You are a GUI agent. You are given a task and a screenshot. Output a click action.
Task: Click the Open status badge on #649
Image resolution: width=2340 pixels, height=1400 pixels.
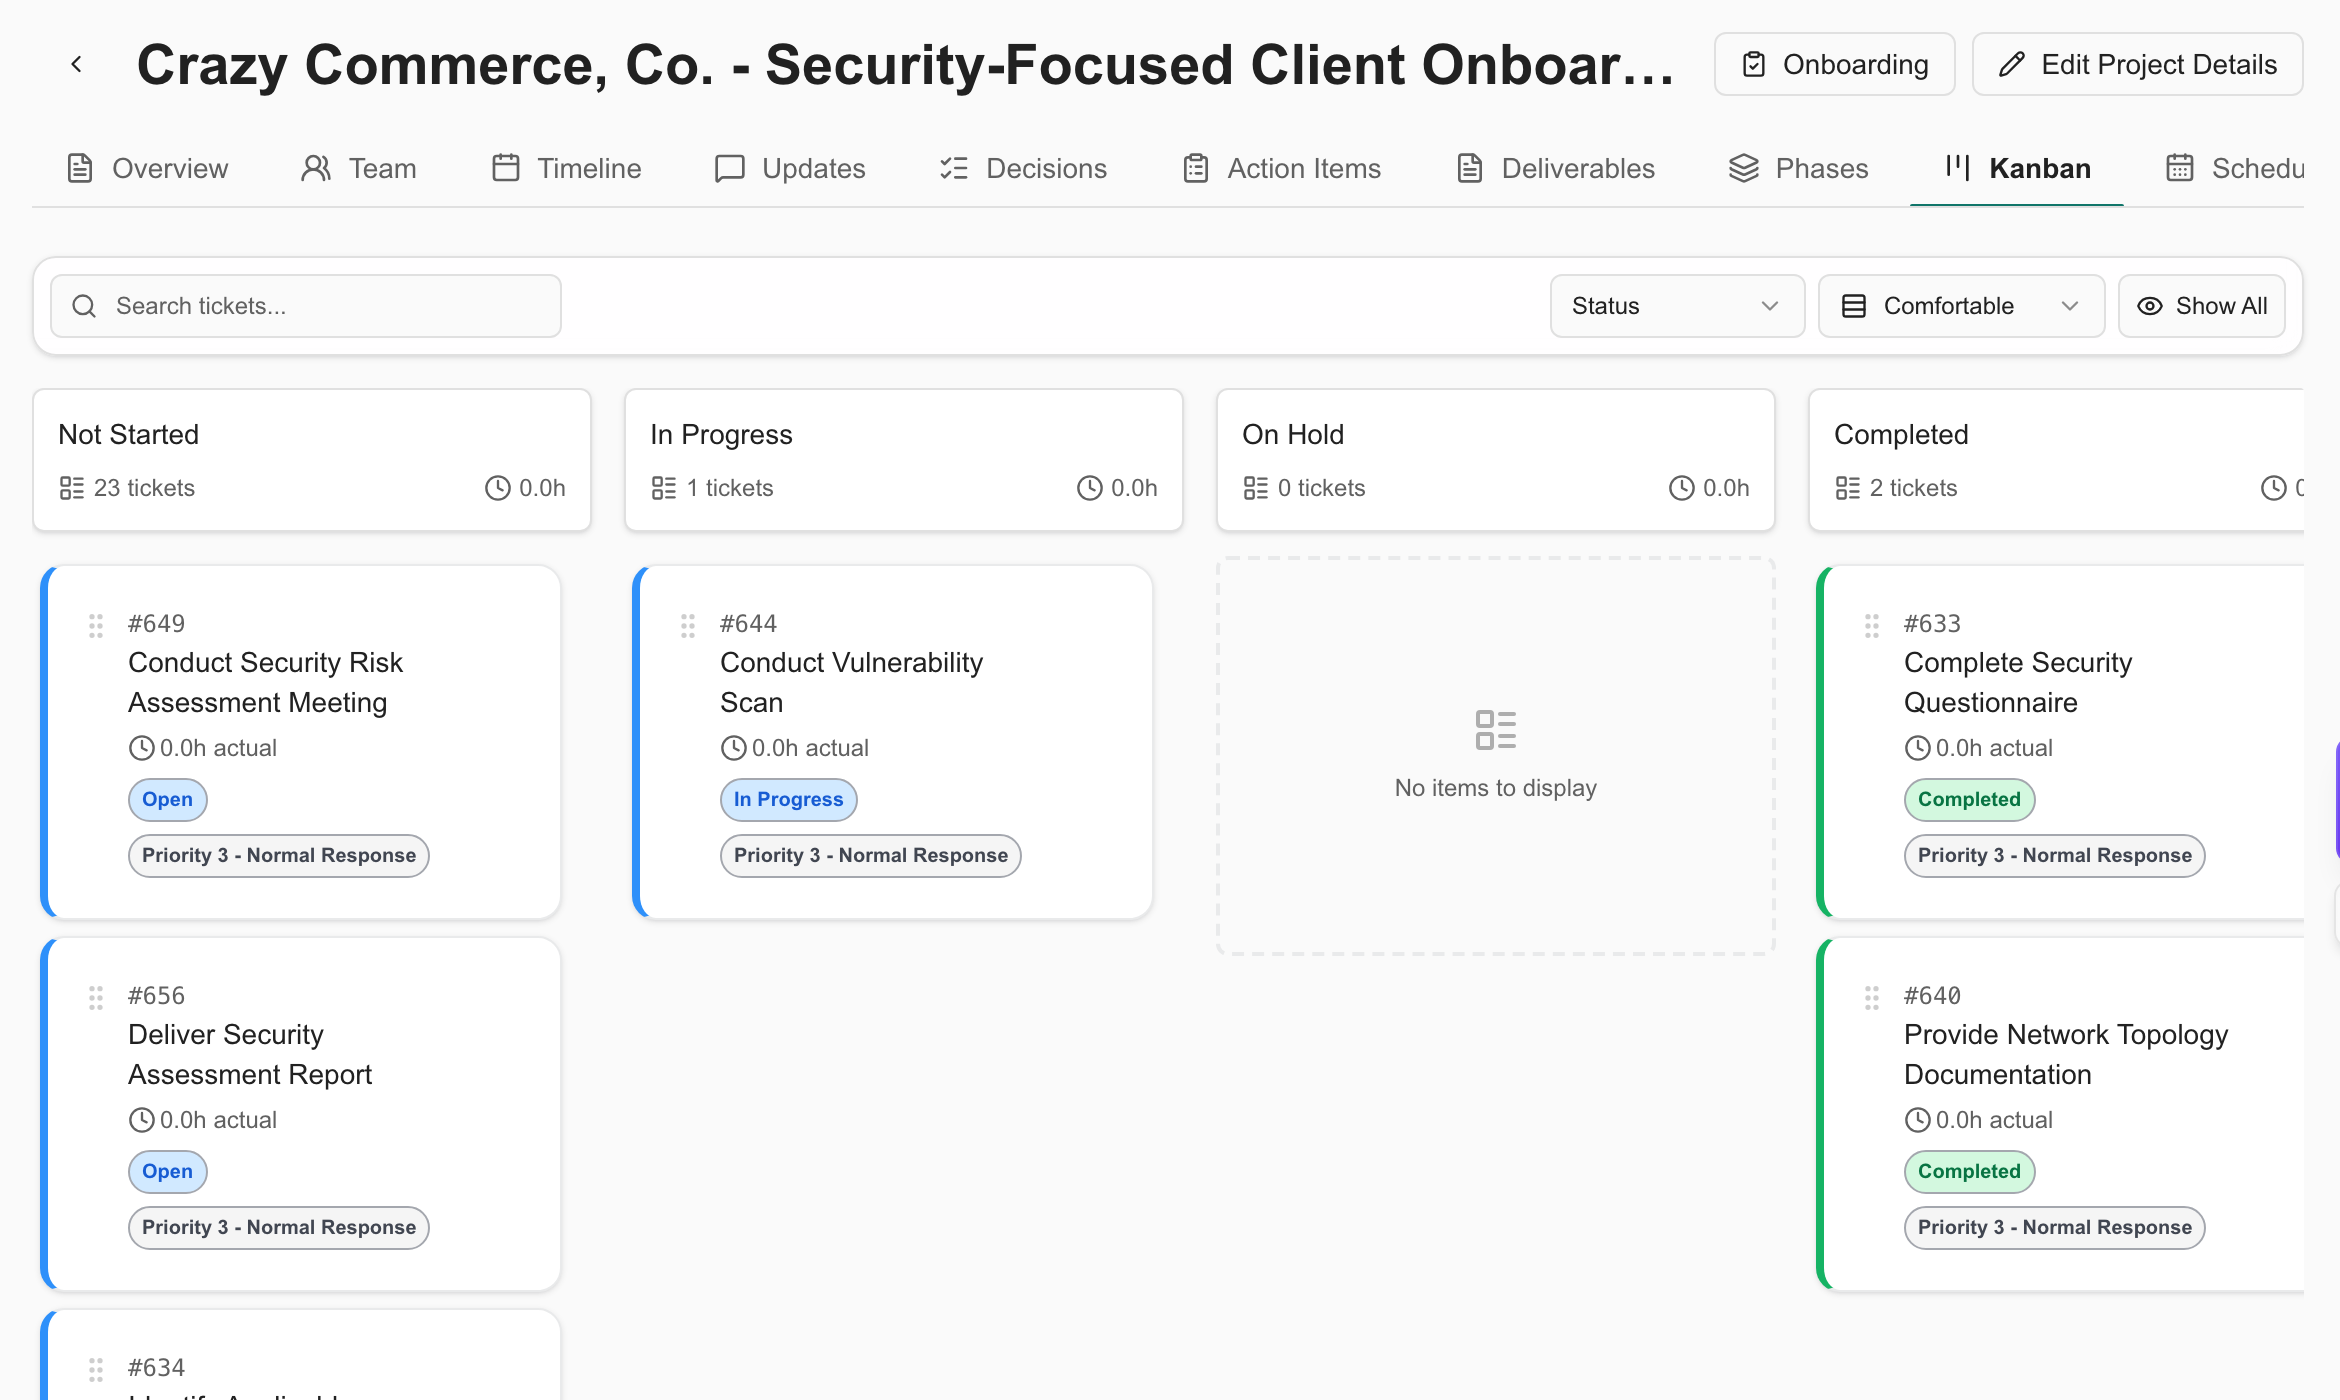[x=168, y=800]
